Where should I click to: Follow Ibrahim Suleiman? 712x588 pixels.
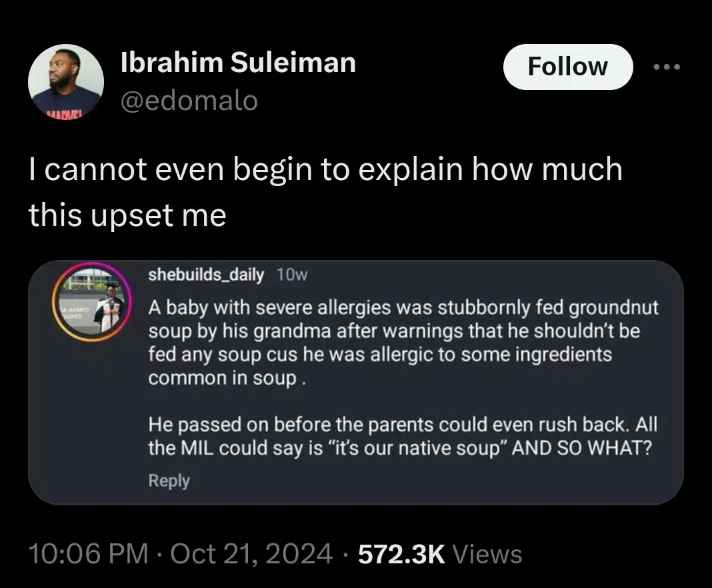pos(568,67)
